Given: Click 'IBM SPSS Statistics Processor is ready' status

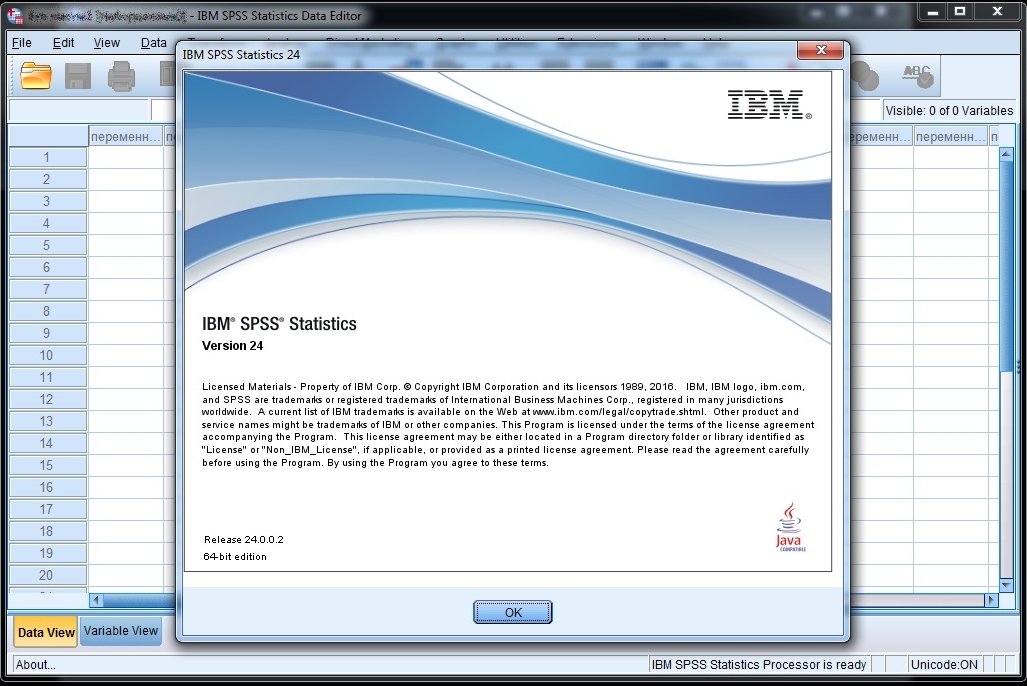Looking at the screenshot, I should [x=758, y=664].
